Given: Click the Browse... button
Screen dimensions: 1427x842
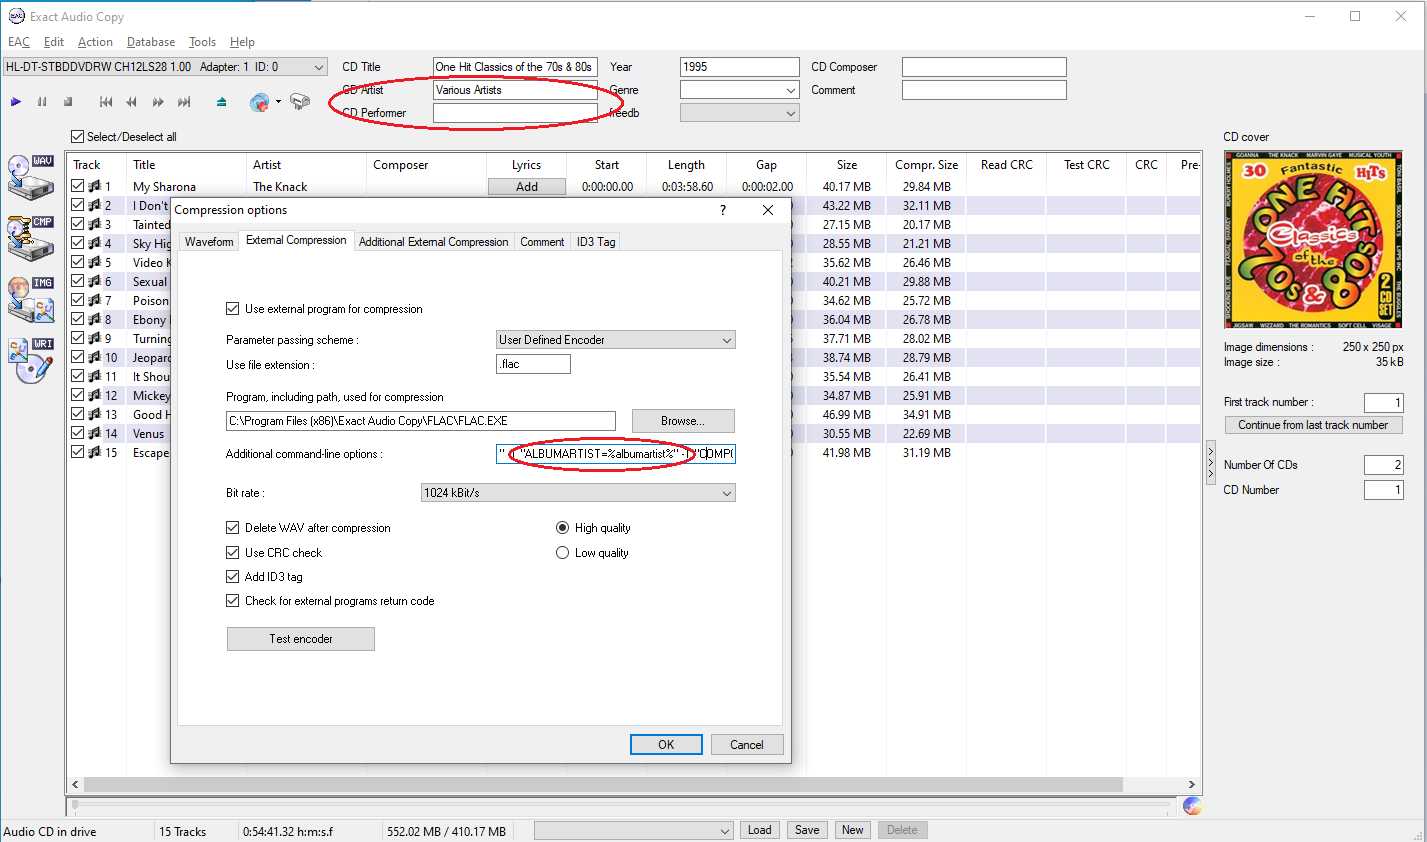Looking at the screenshot, I should (683, 421).
